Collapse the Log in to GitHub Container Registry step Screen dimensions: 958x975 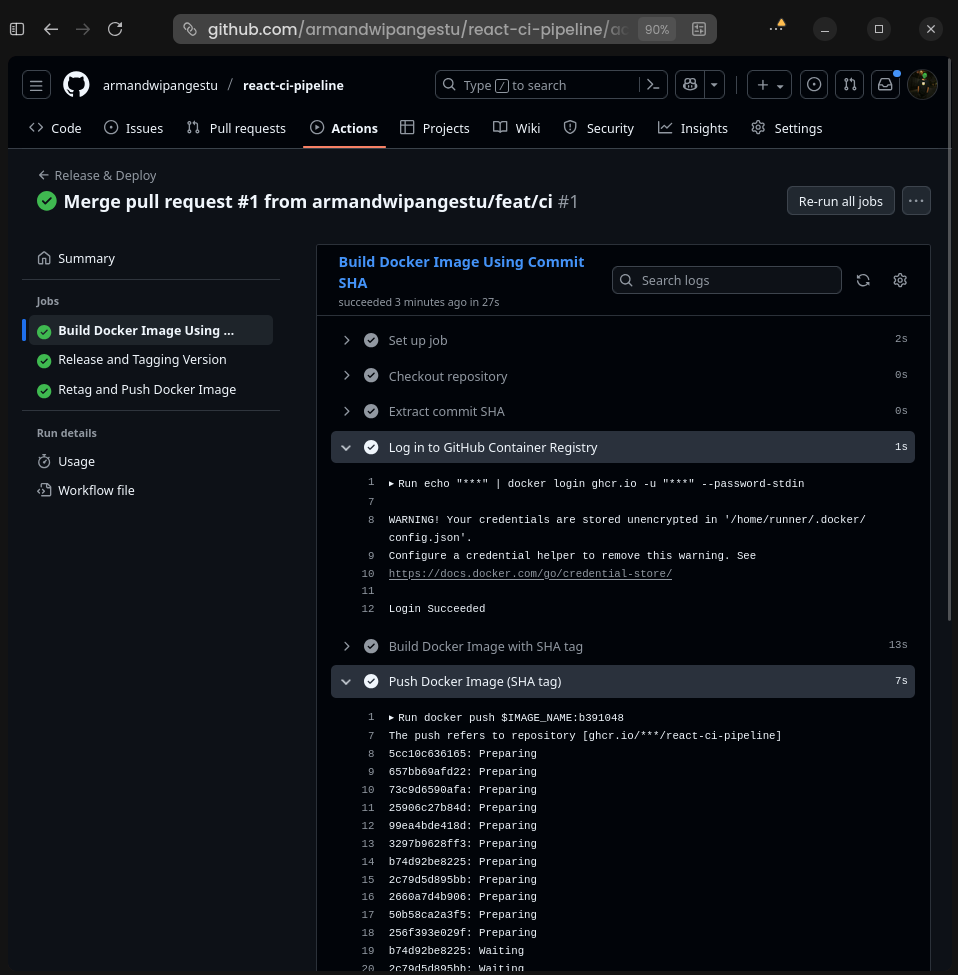pos(346,447)
